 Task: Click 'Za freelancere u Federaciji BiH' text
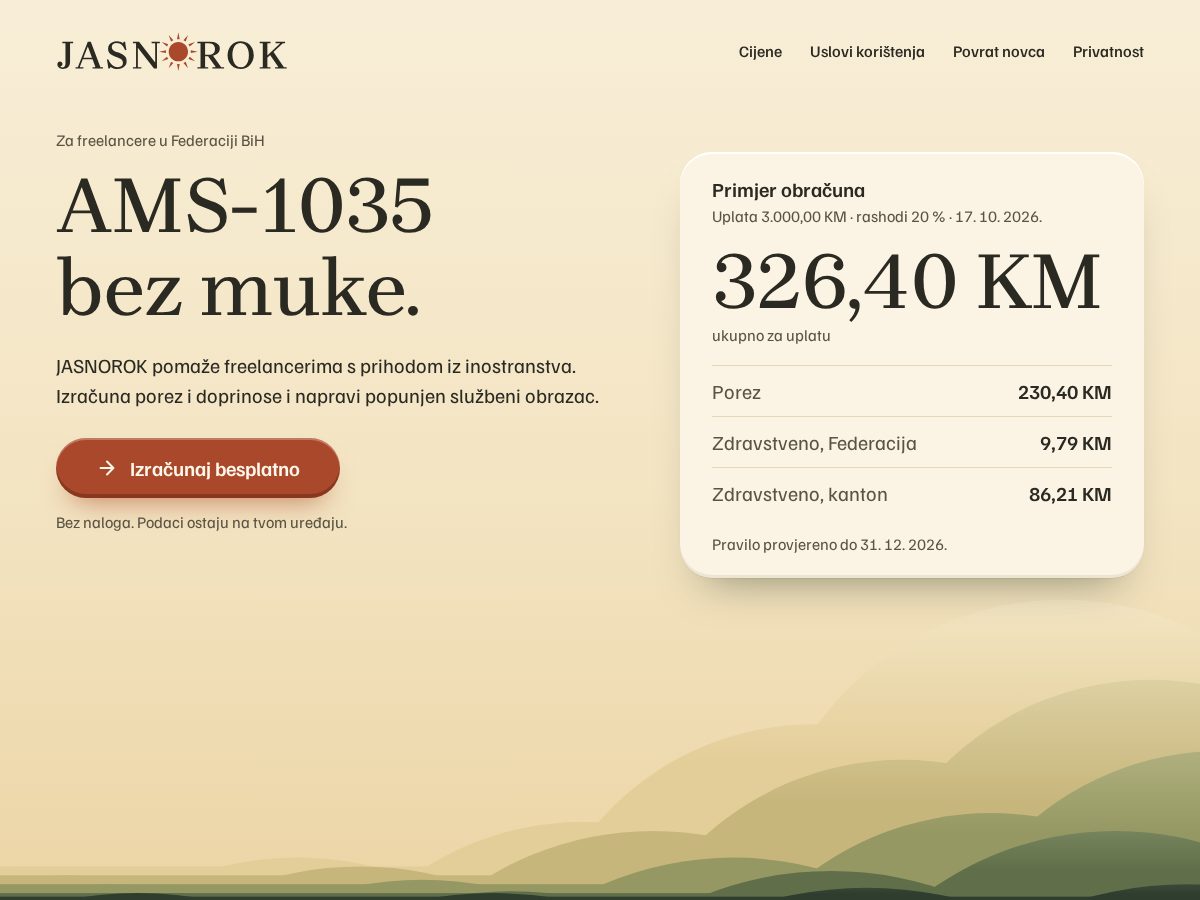[x=160, y=141]
